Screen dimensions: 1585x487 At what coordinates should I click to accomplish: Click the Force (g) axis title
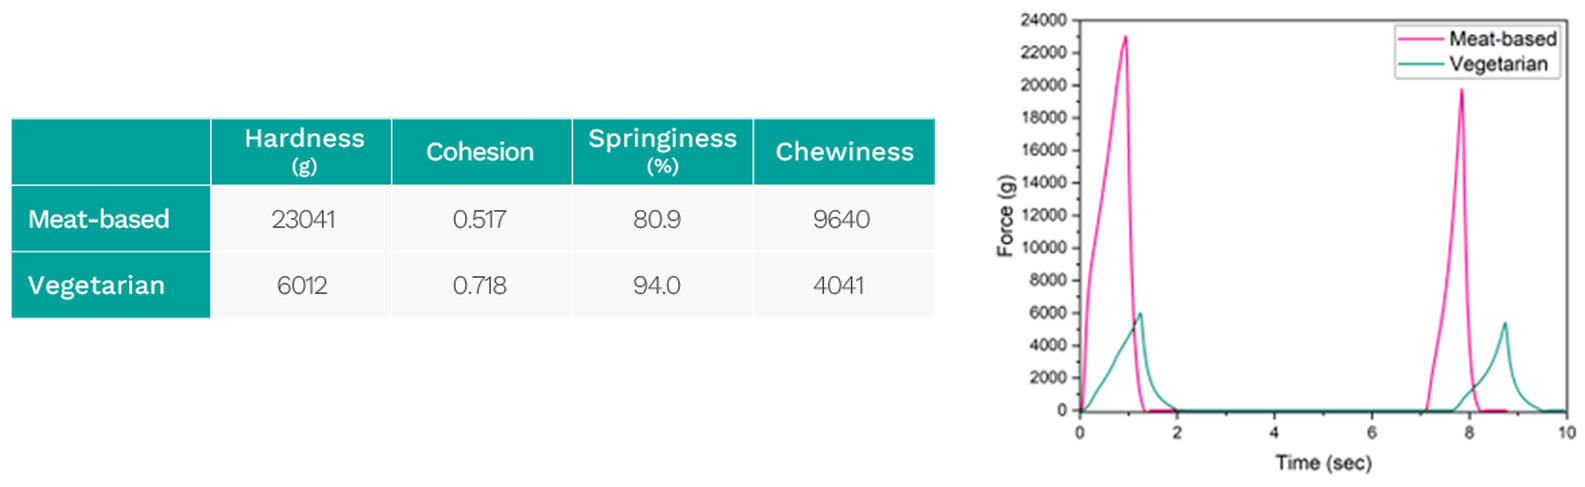click(1006, 215)
